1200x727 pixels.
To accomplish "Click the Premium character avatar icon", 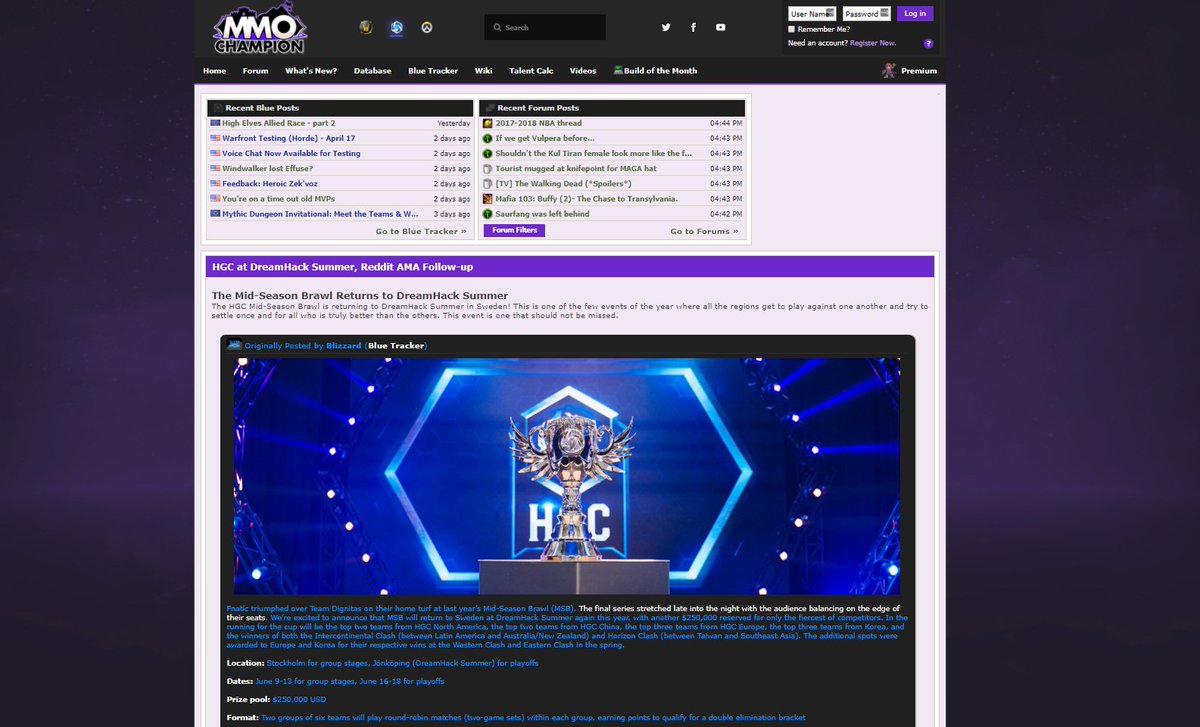I will pos(889,70).
